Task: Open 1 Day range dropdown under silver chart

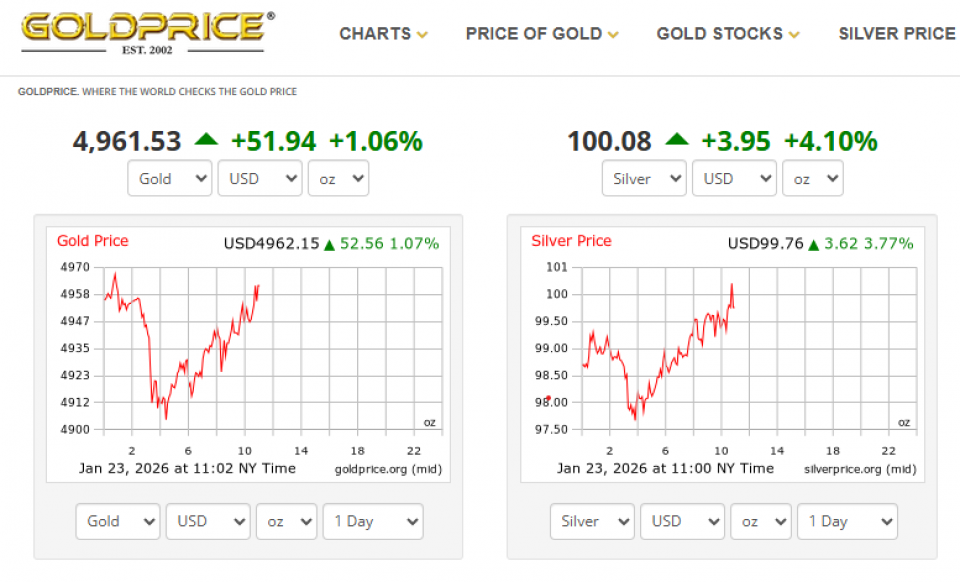Action: tap(847, 521)
